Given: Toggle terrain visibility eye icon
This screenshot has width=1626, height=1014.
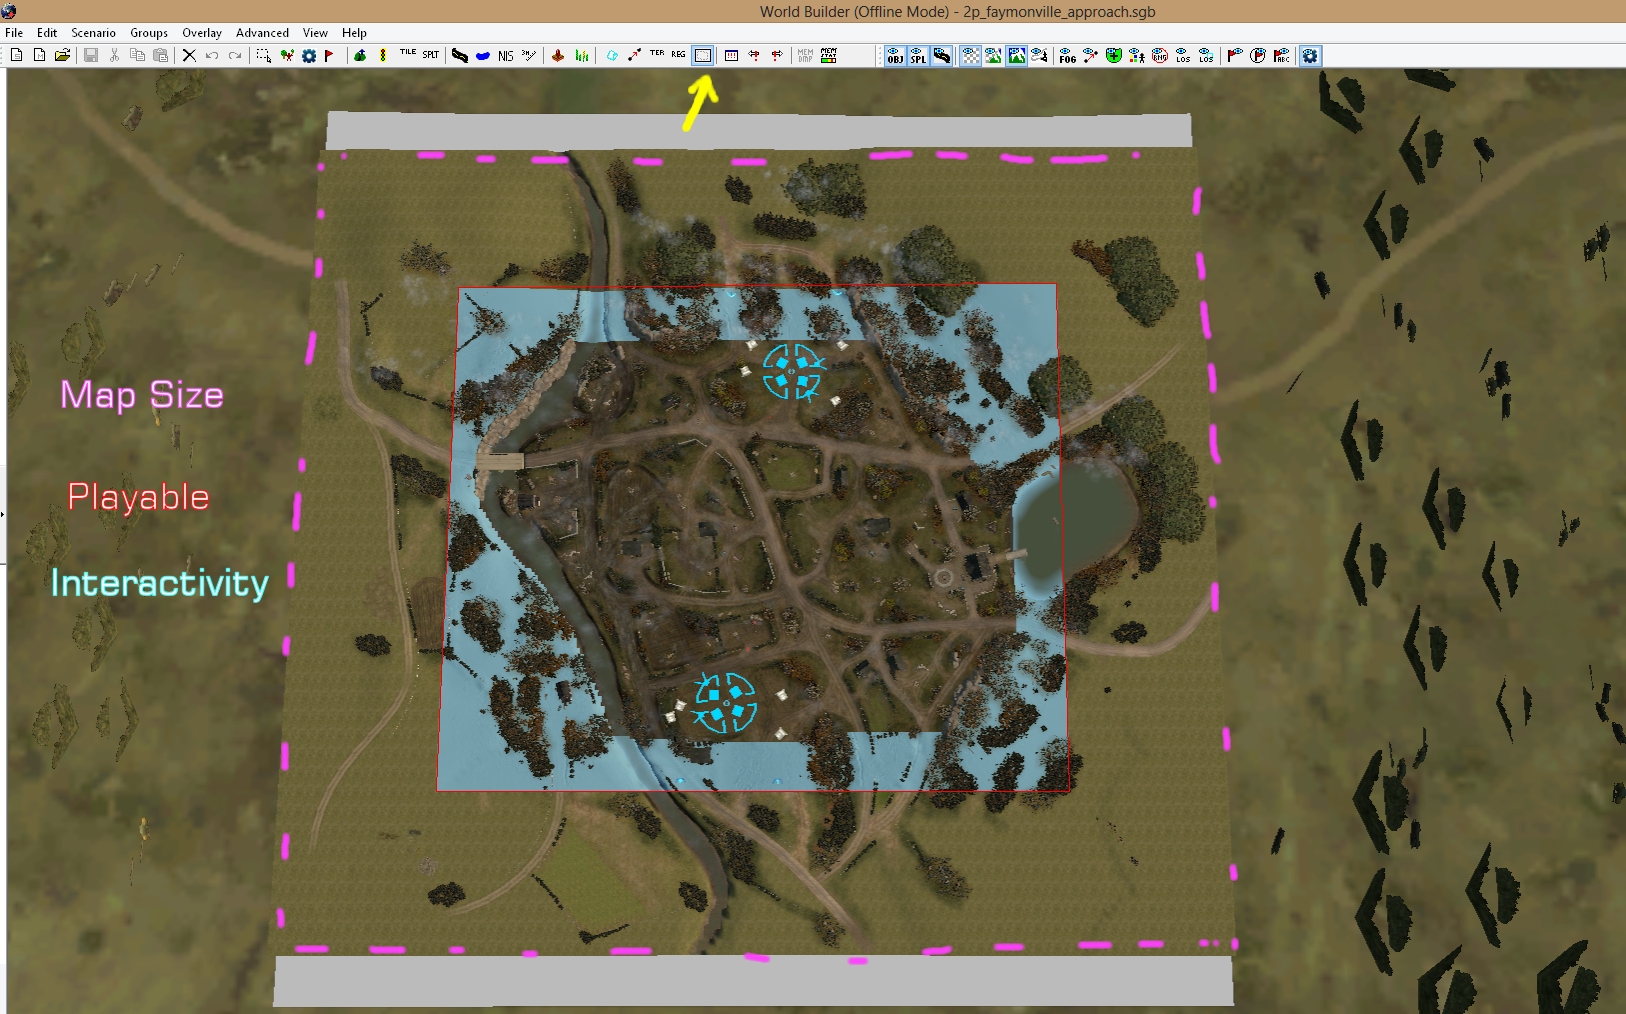Looking at the screenshot, I should pos(994,55).
